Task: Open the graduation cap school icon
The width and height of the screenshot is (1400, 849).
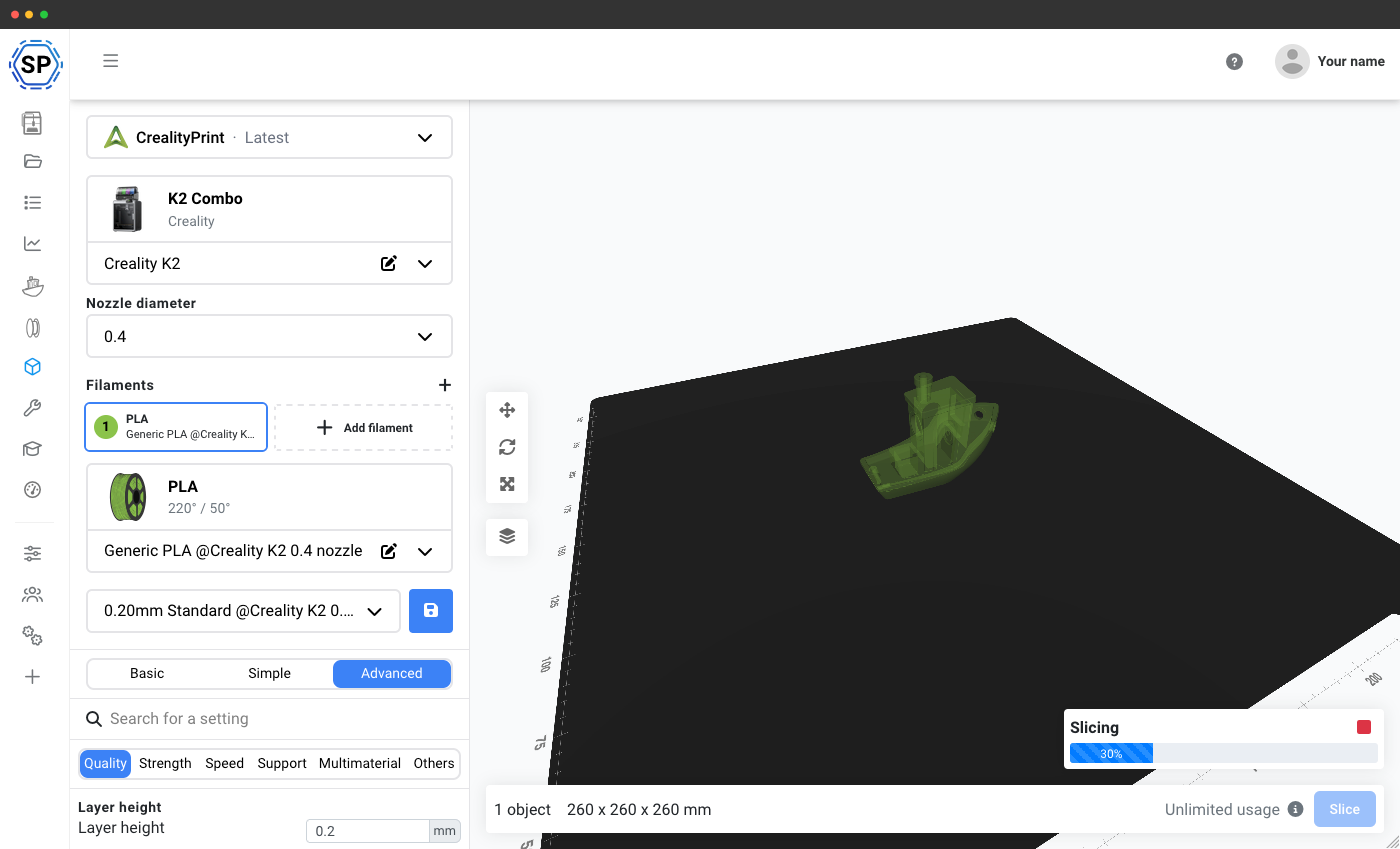Action: tap(32, 449)
